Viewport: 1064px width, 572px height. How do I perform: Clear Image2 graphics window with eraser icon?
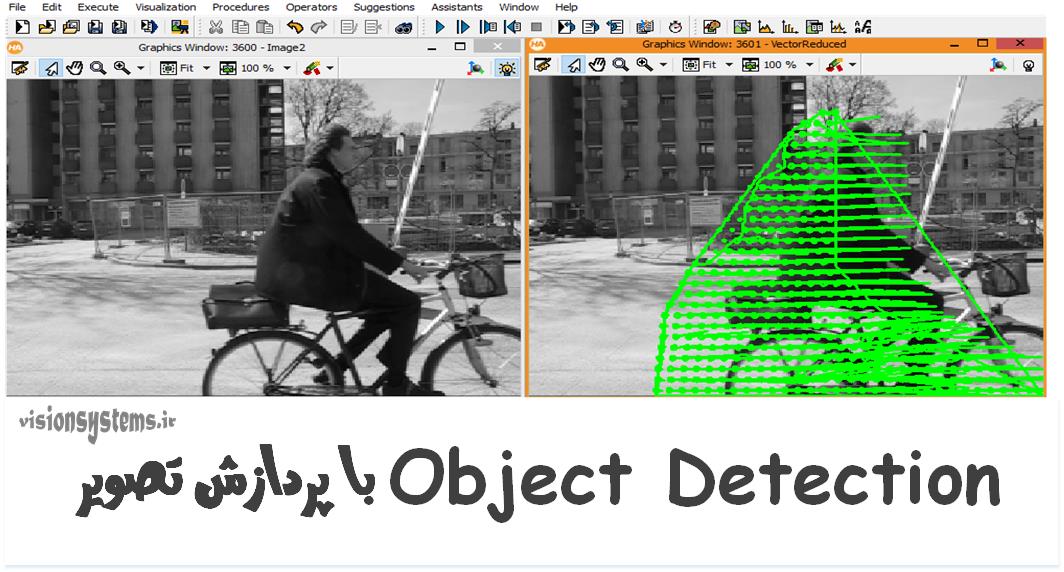tap(20, 68)
